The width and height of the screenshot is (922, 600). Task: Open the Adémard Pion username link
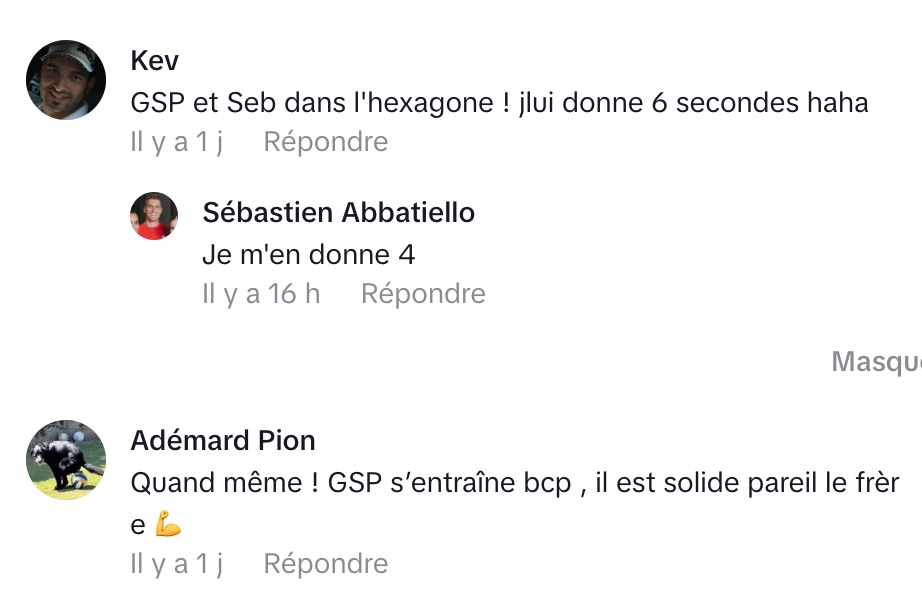pos(223,440)
